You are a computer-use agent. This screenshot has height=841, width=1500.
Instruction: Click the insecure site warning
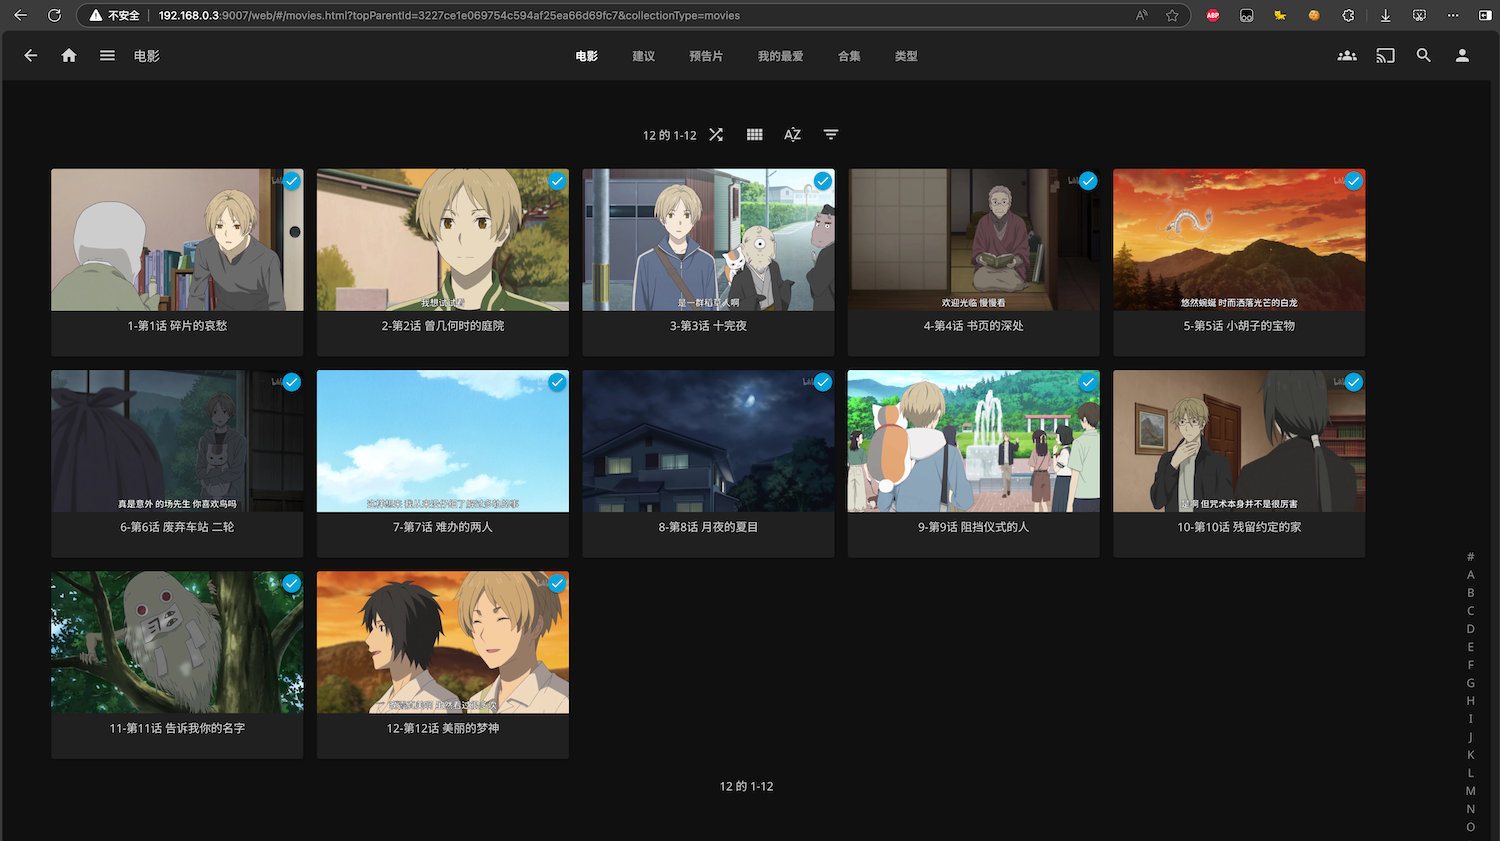[114, 15]
